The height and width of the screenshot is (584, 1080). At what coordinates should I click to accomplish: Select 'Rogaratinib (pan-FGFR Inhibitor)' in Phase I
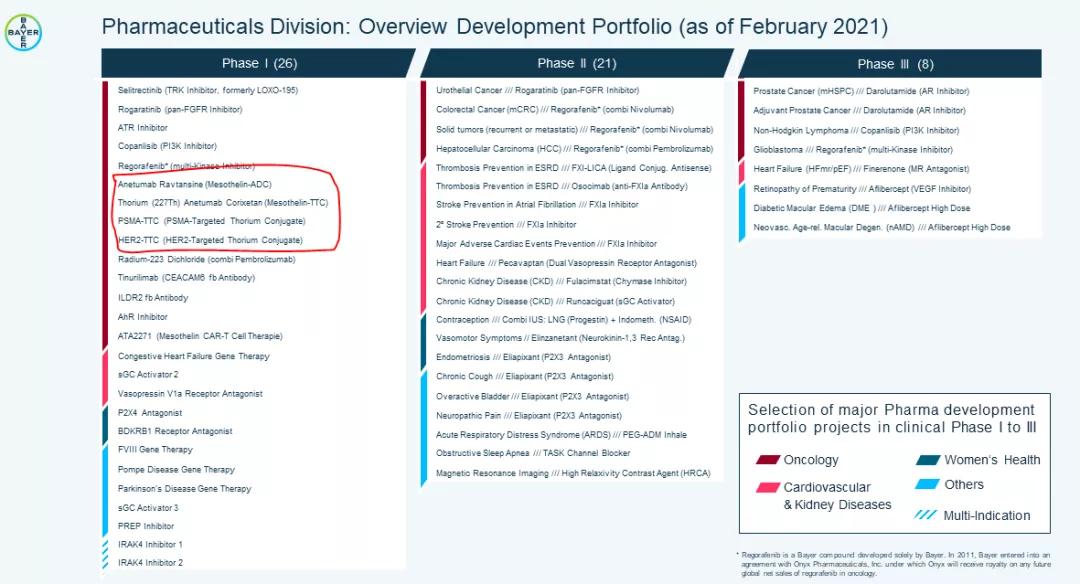tap(180, 109)
